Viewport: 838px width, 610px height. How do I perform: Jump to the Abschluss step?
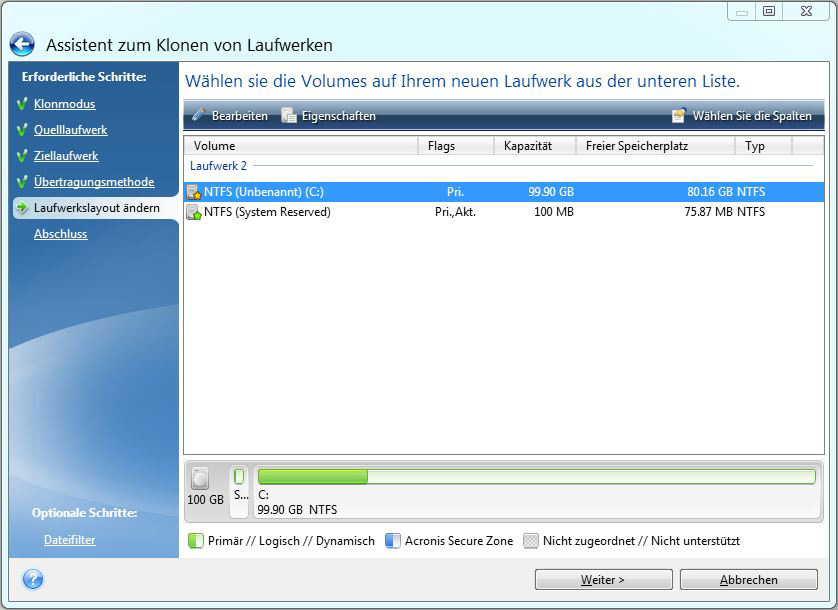pos(60,234)
